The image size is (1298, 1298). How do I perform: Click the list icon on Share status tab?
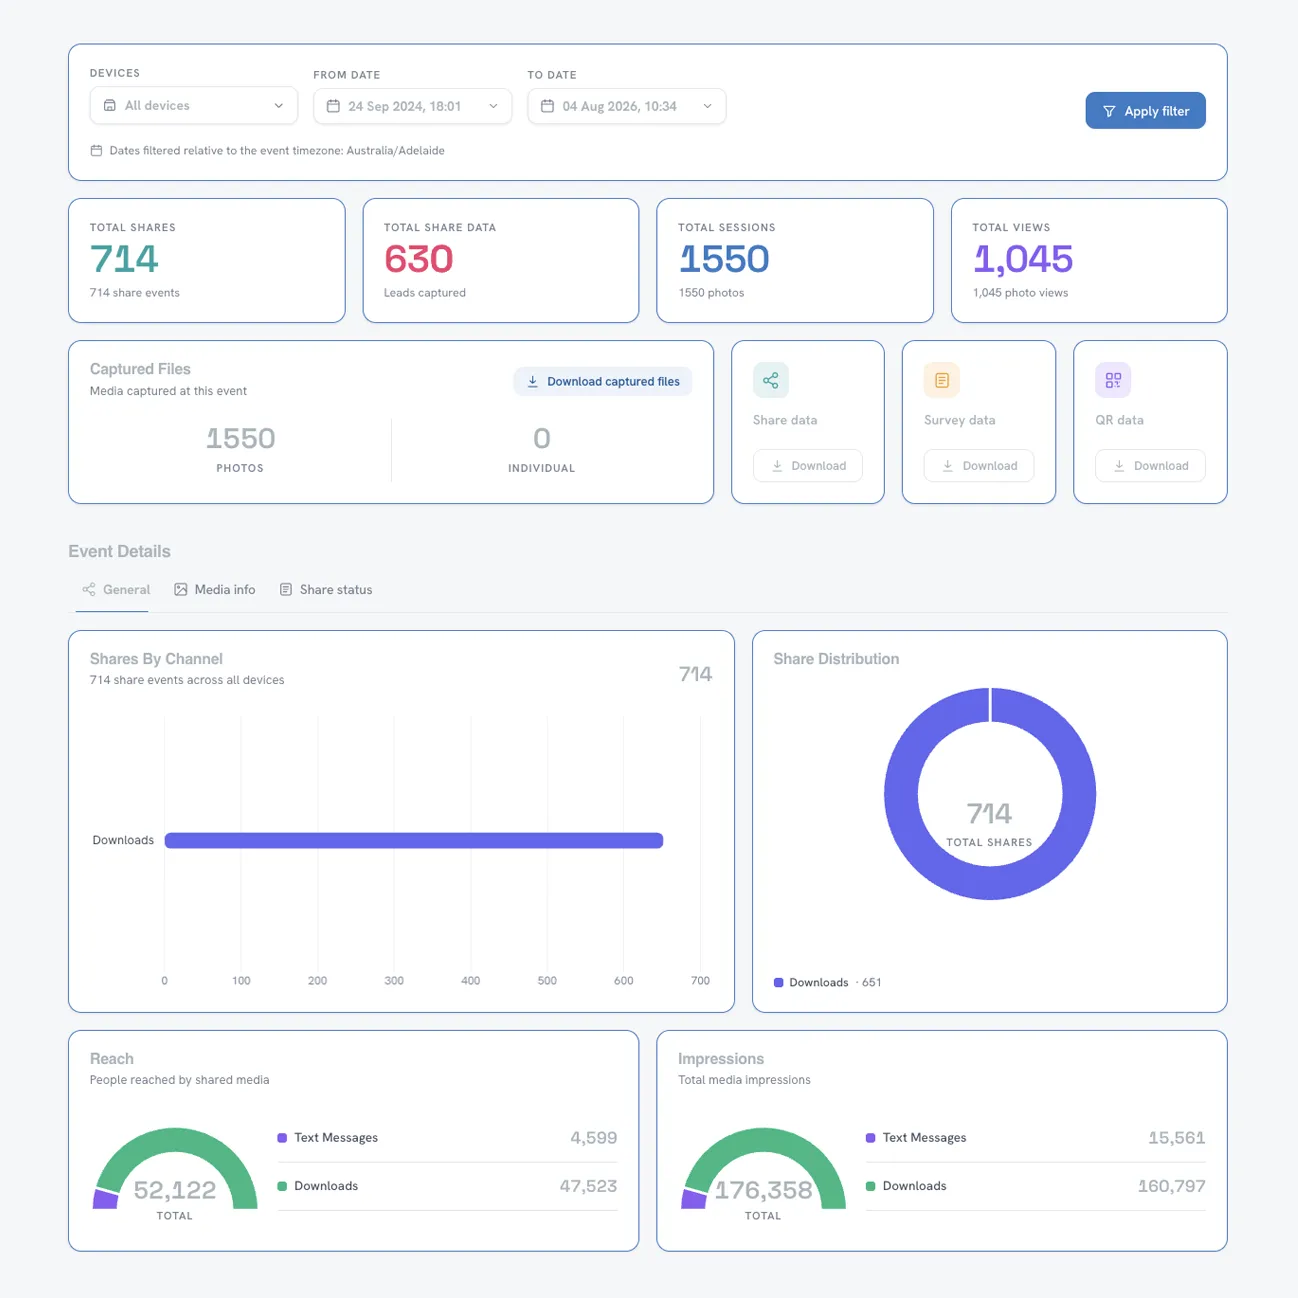[286, 590]
